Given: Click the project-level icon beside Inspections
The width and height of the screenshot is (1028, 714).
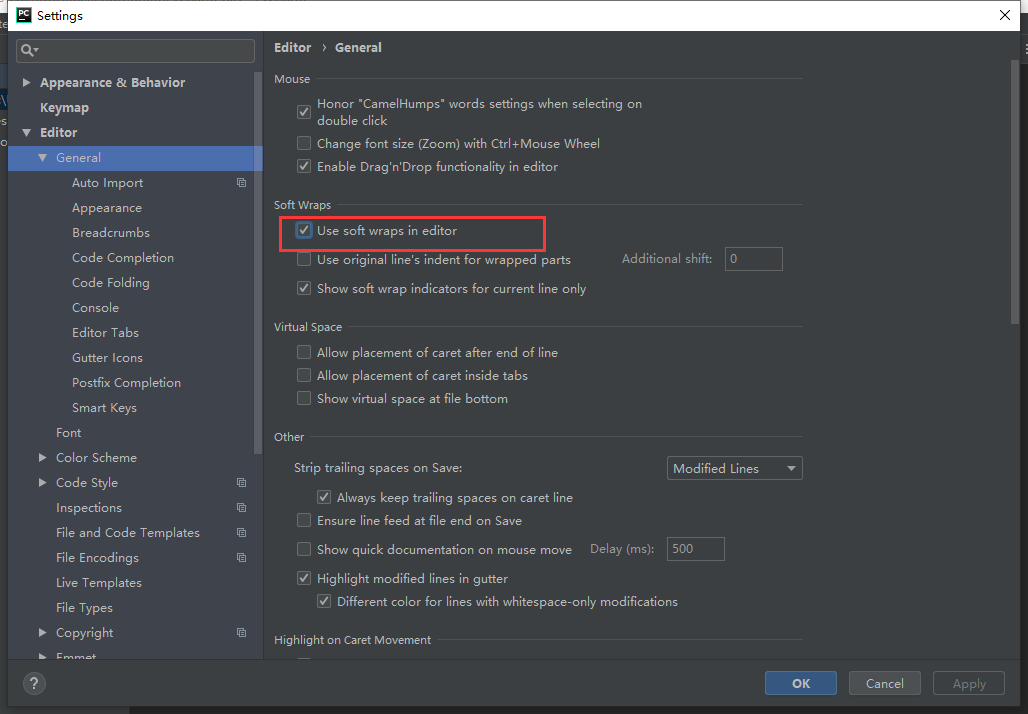Looking at the screenshot, I should point(241,508).
